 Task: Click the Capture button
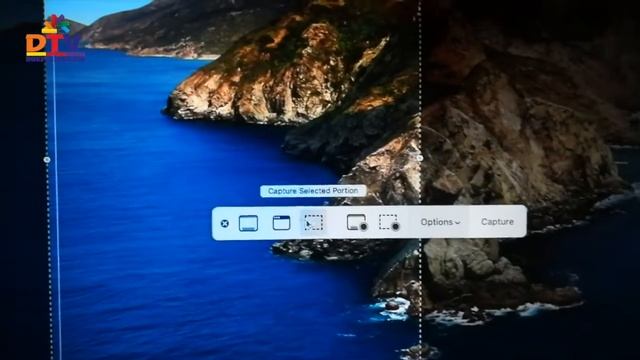pos(497,222)
